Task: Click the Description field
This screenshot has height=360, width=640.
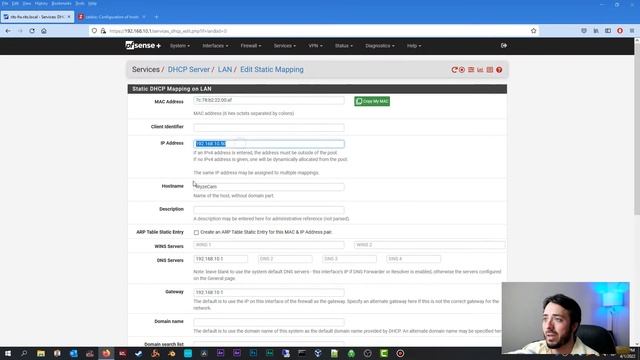Action: (269, 210)
